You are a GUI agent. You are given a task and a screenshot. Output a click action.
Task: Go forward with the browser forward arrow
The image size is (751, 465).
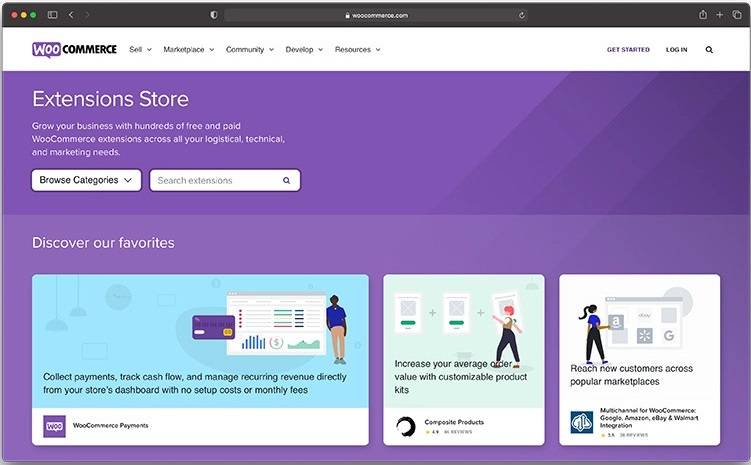(x=87, y=15)
